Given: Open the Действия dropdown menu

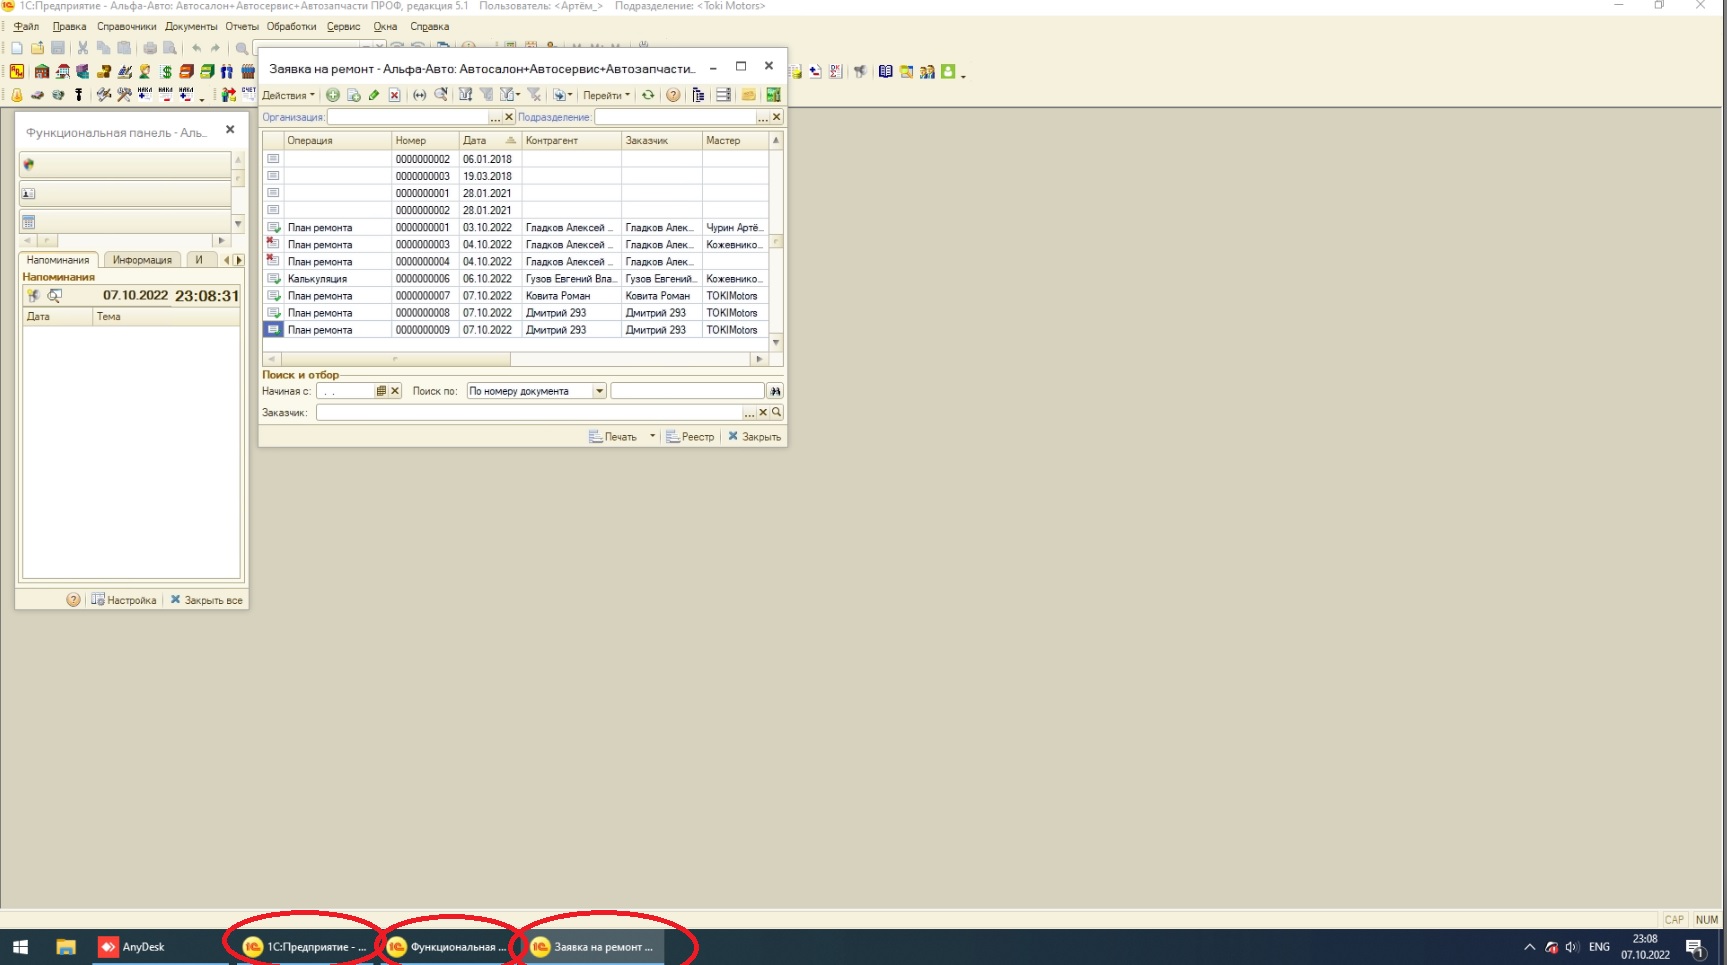Looking at the screenshot, I should 288,95.
